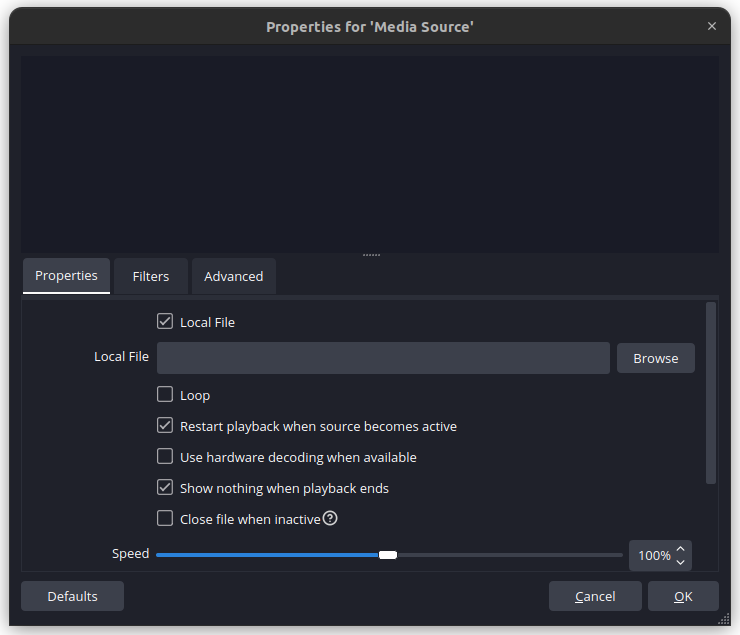Click the preview splitter handle dots

click(x=371, y=255)
